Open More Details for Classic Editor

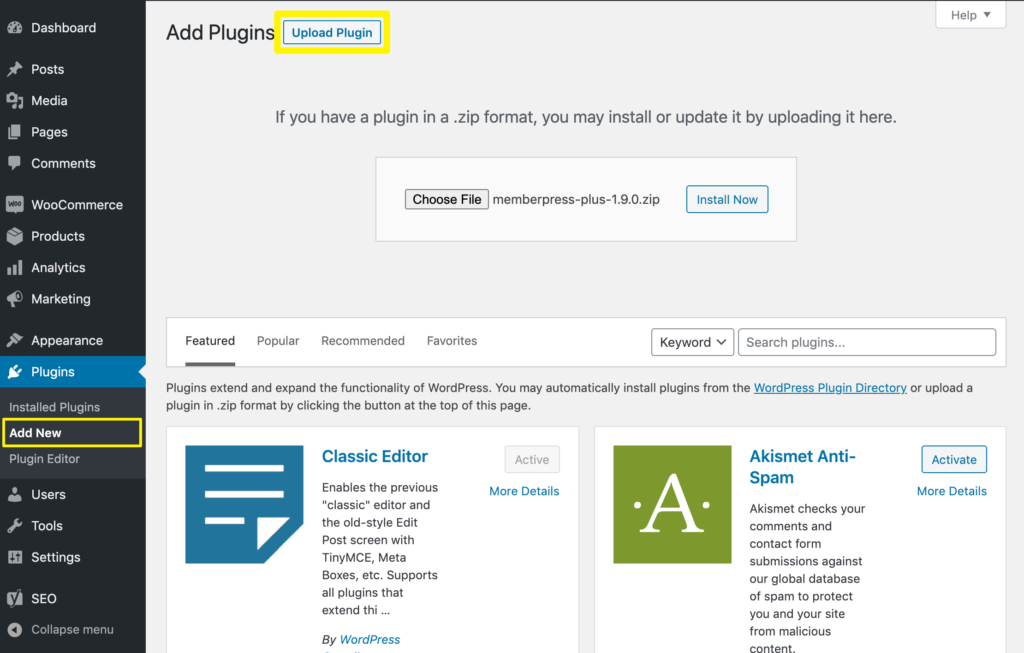tap(524, 491)
